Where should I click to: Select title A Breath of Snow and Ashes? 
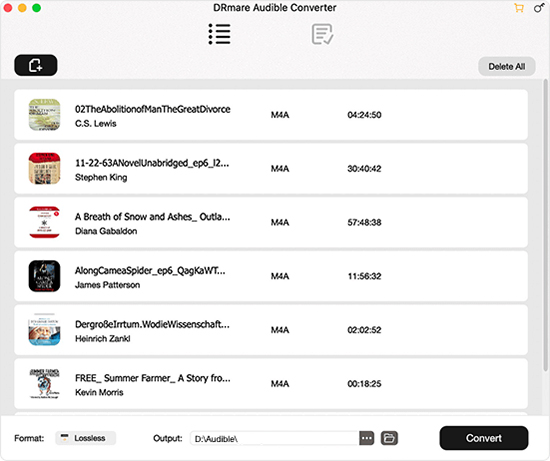(x=153, y=217)
